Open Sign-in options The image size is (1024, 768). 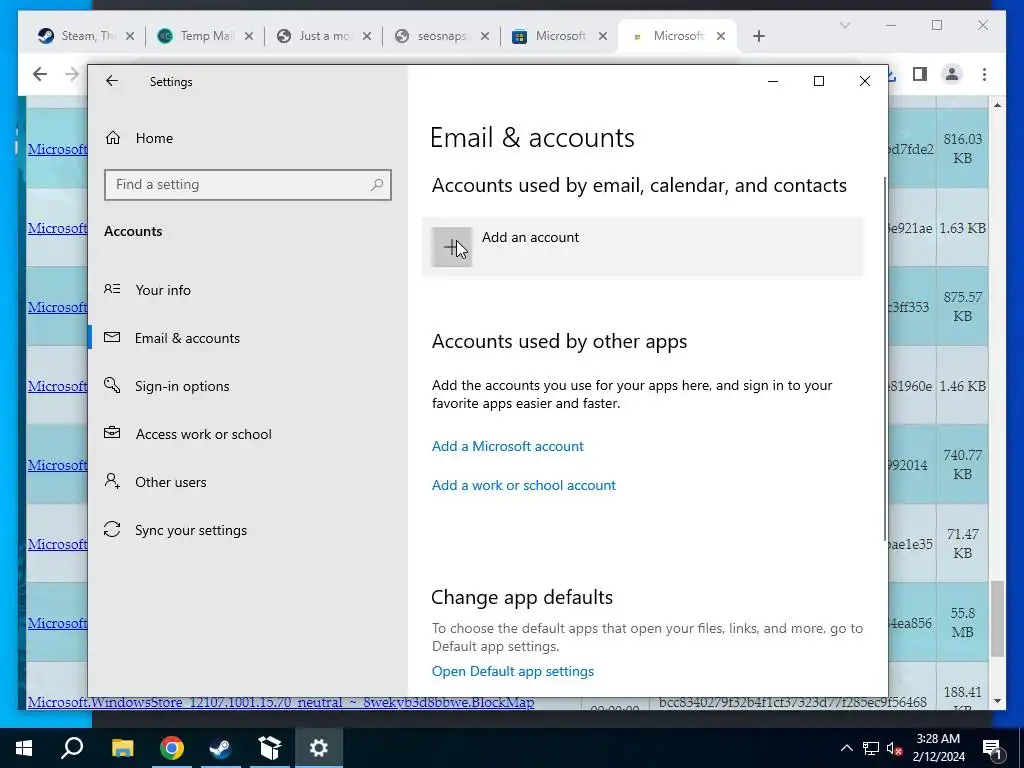point(166,386)
